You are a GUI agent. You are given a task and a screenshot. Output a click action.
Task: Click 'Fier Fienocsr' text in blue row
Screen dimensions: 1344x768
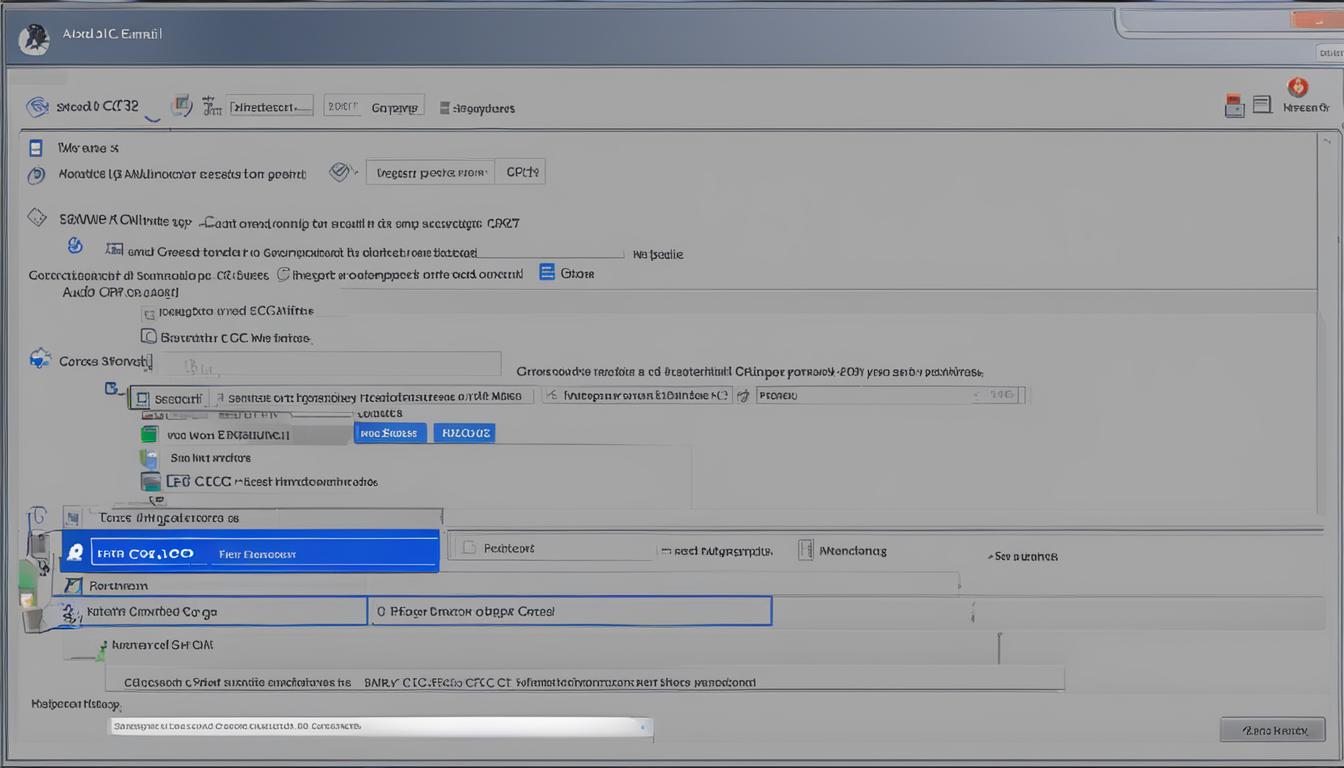pyautogui.click(x=257, y=553)
